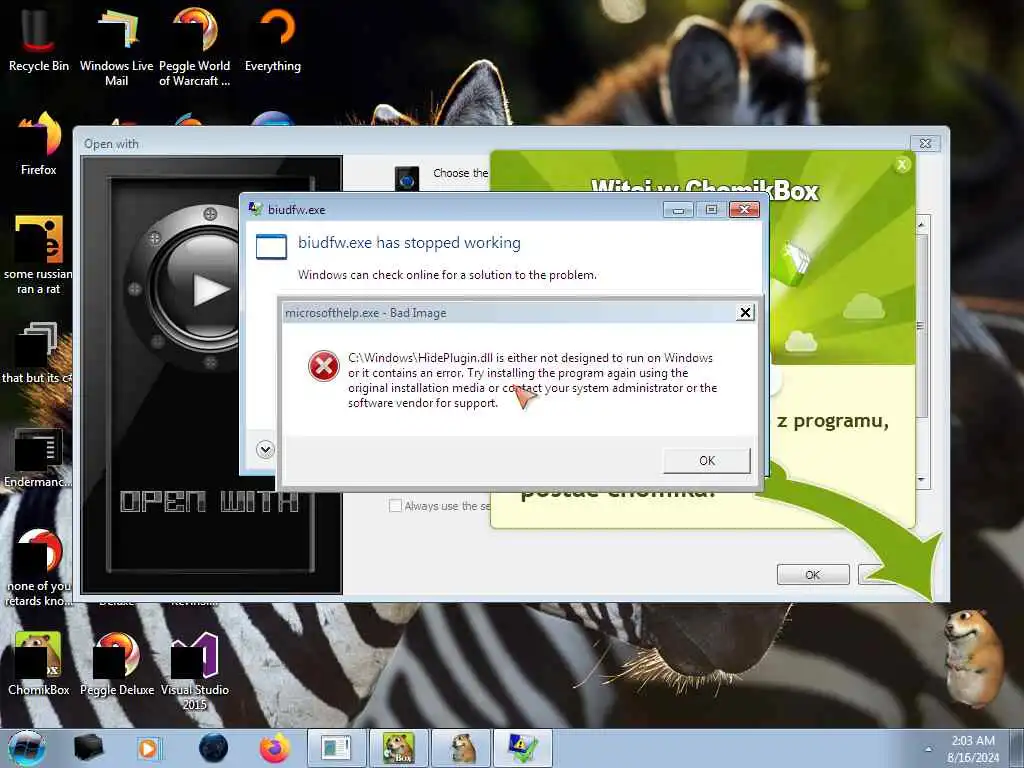Maximize the biudfw.exe window
Screen dimensions: 1024x768
(711, 210)
